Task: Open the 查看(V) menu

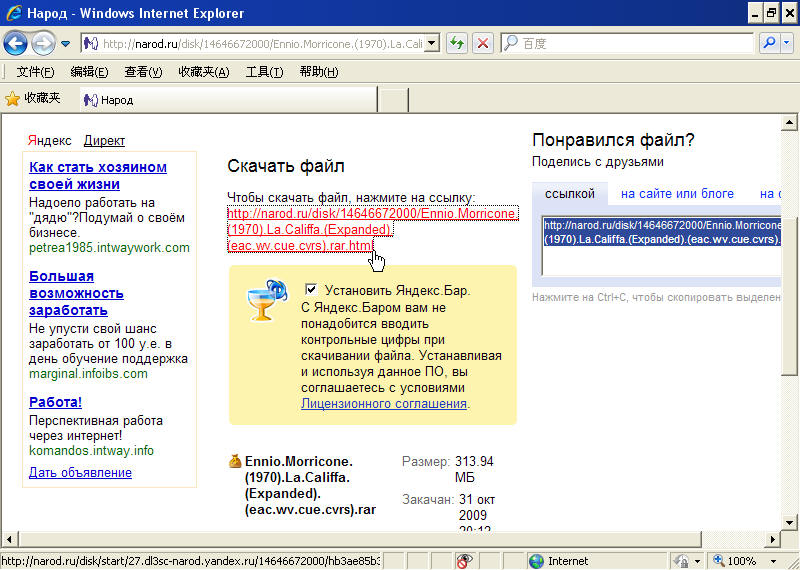Action: click(x=143, y=72)
